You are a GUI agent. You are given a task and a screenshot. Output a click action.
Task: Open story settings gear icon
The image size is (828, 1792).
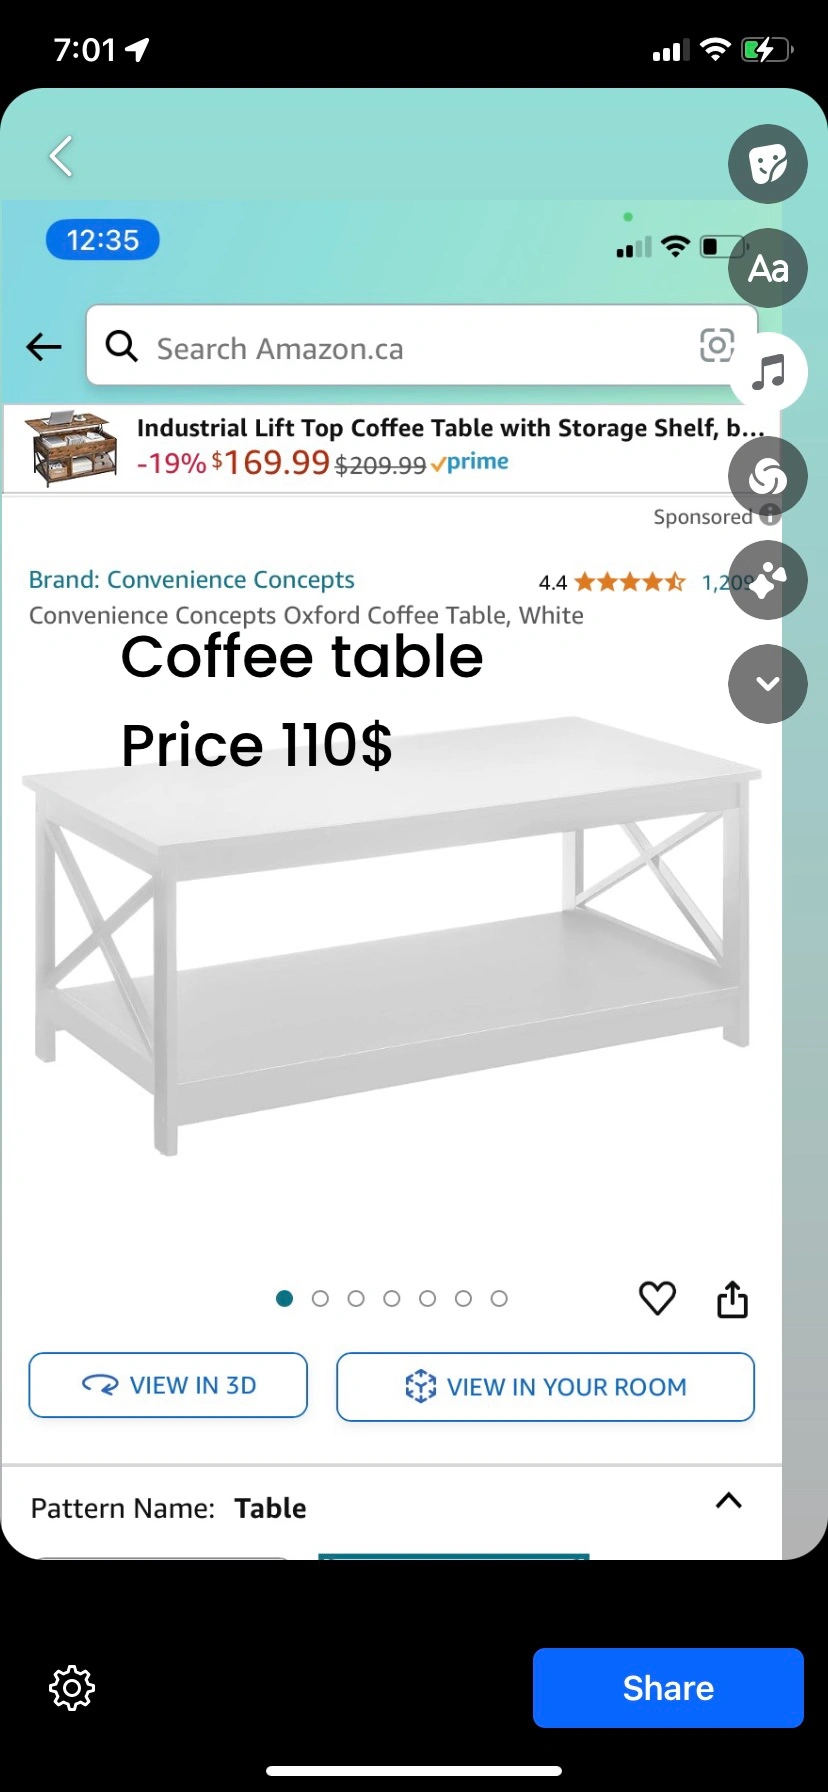click(72, 1688)
